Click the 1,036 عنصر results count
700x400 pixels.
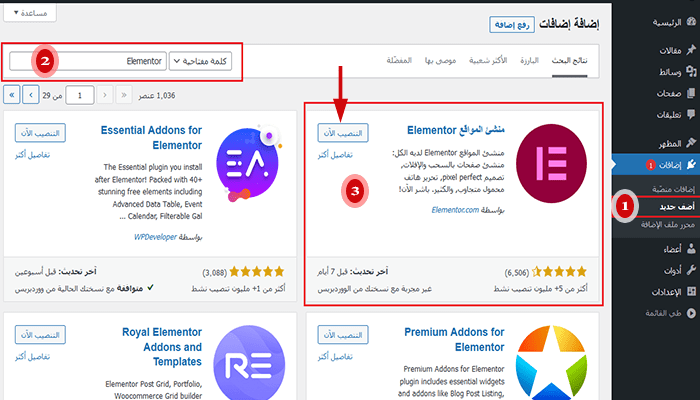(x=157, y=96)
